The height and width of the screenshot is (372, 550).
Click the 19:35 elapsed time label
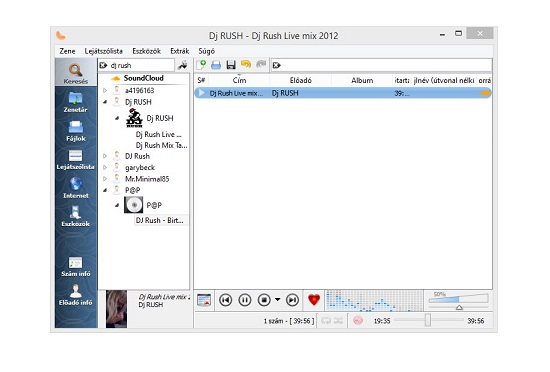(382, 321)
